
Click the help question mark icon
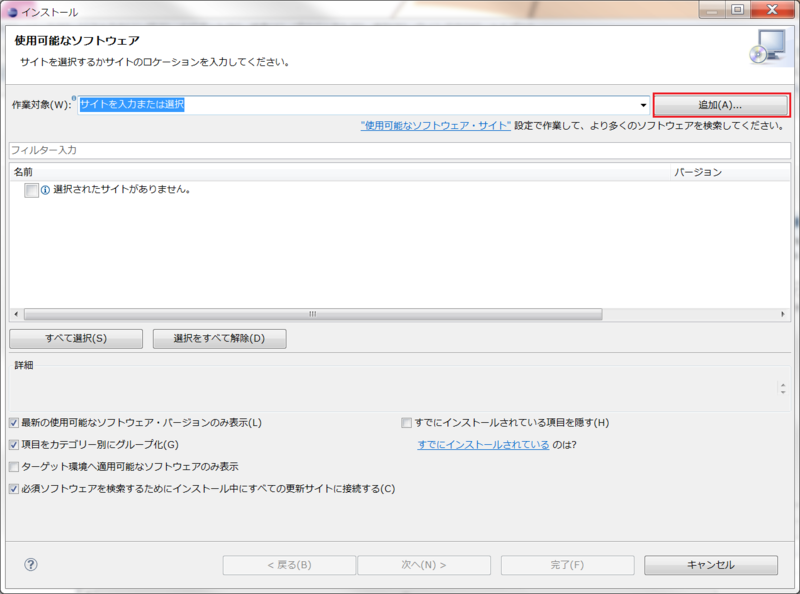(31, 564)
